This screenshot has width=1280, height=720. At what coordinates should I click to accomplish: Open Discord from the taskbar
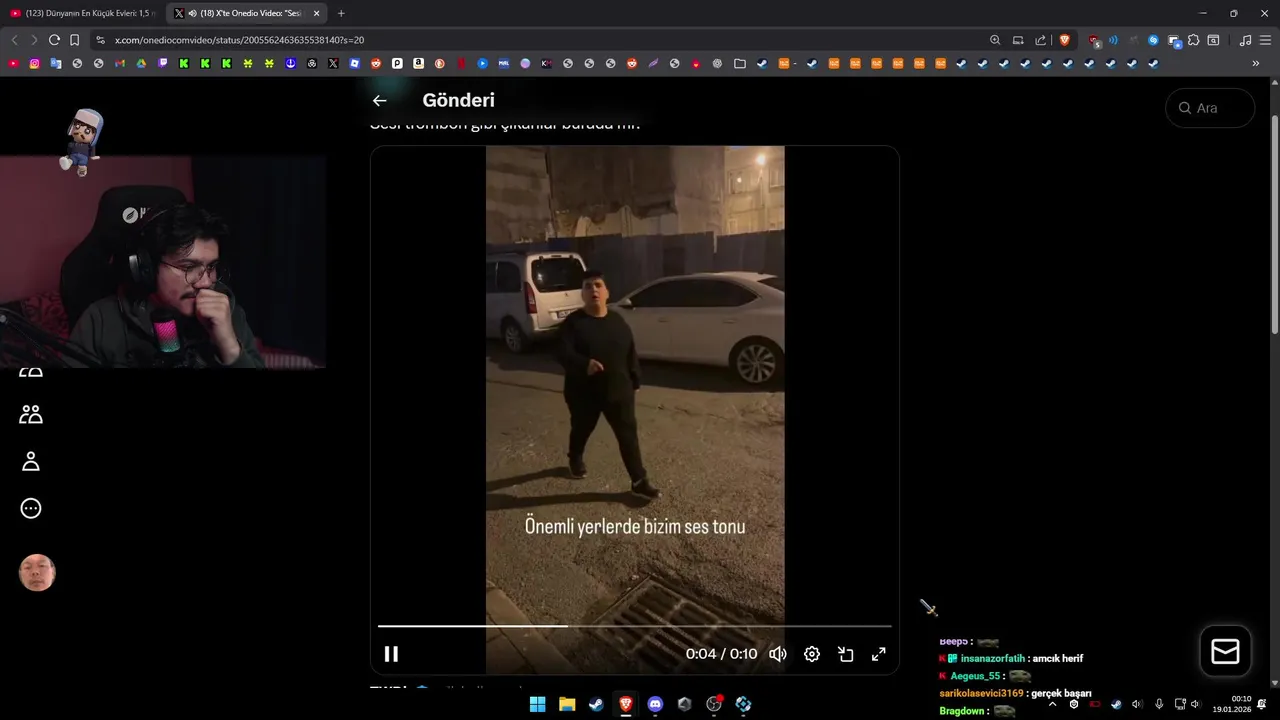(x=655, y=704)
